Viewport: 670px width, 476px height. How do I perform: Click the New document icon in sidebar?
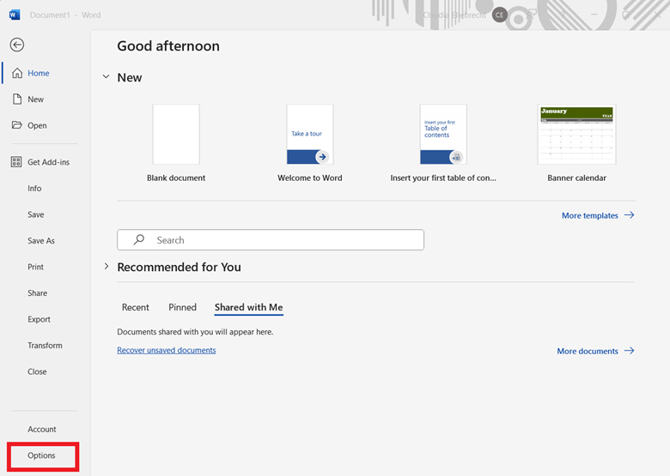coord(17,99)
